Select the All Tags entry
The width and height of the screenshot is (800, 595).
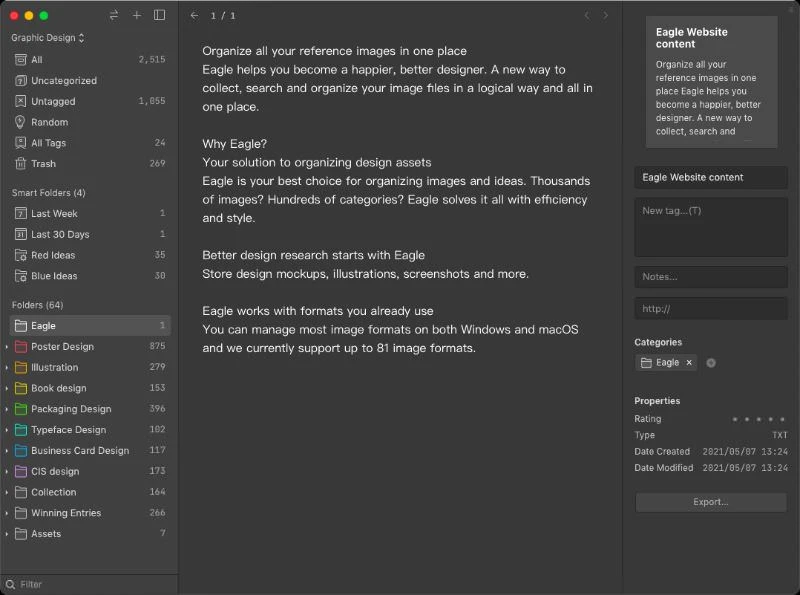[x=48, y=143]
